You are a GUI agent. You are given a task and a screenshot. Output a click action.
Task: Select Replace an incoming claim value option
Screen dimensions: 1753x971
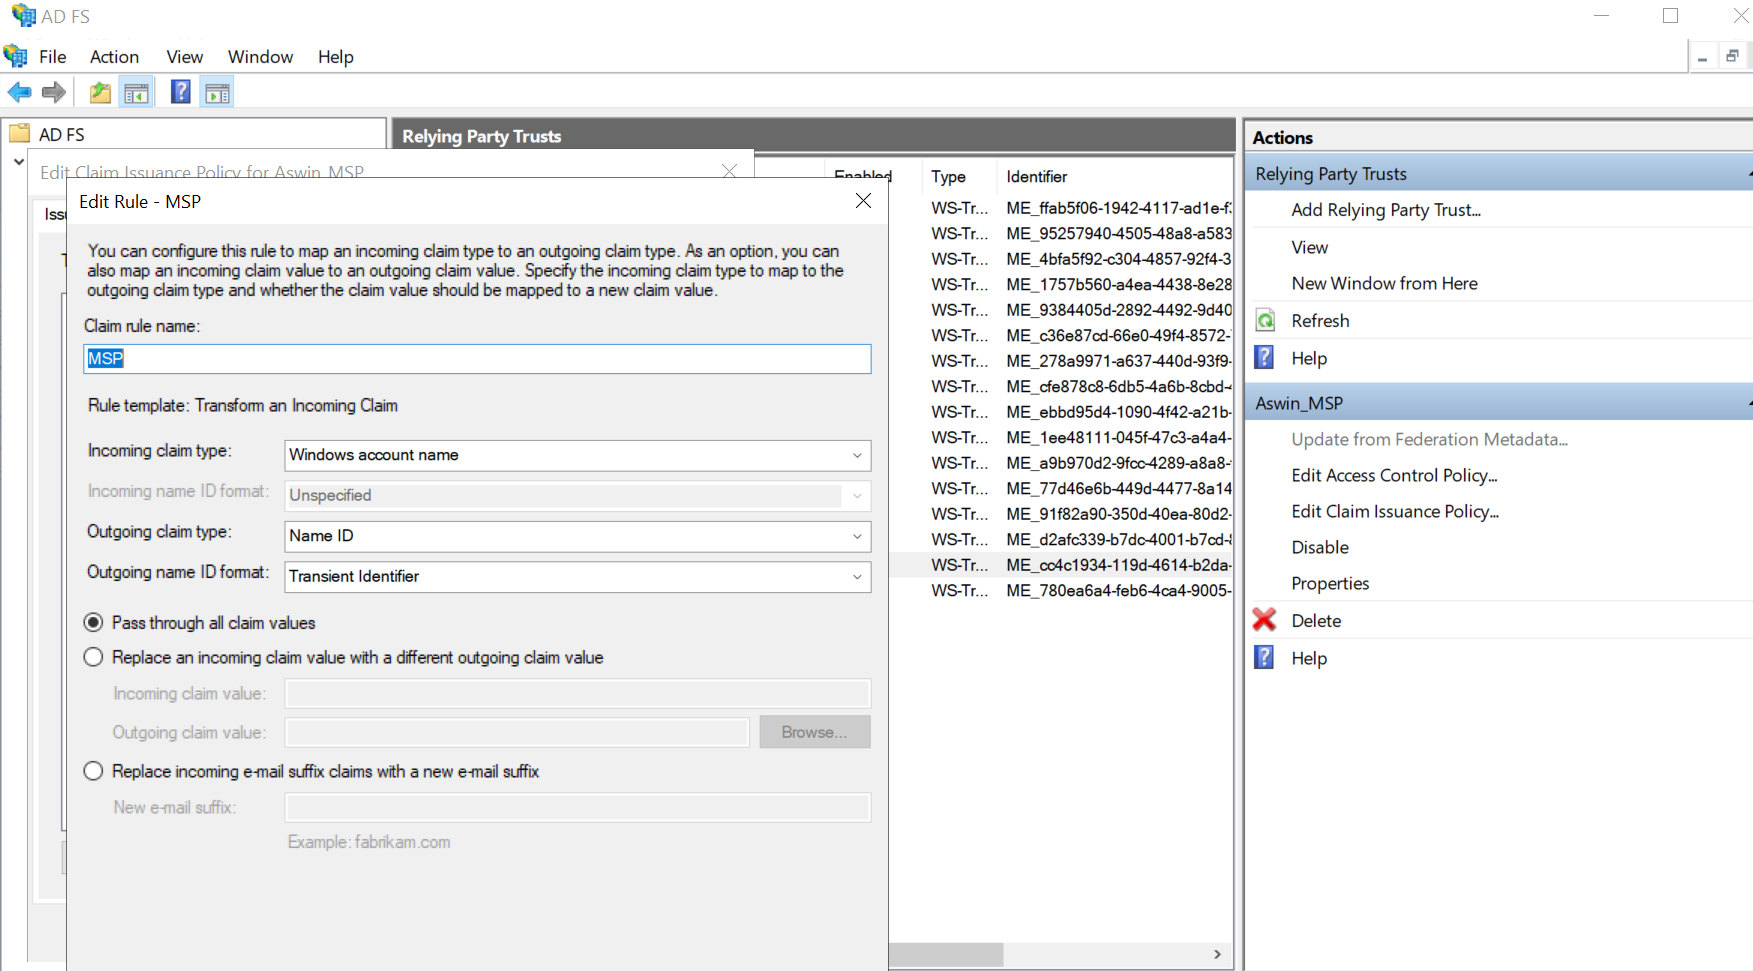point(94,657)
